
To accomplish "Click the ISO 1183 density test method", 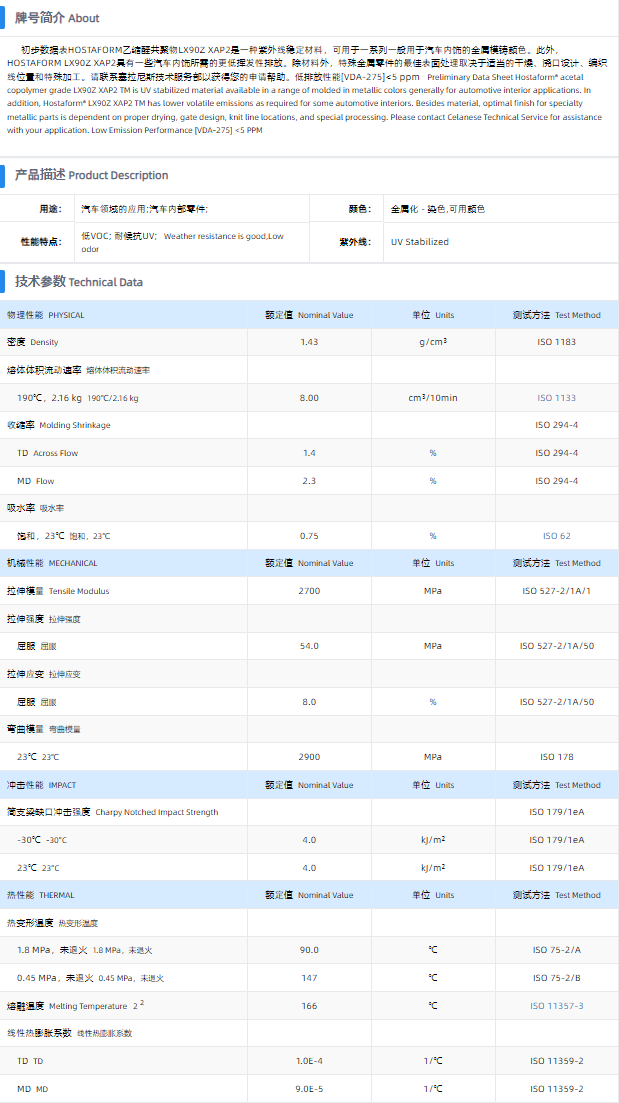I will 557,342.
